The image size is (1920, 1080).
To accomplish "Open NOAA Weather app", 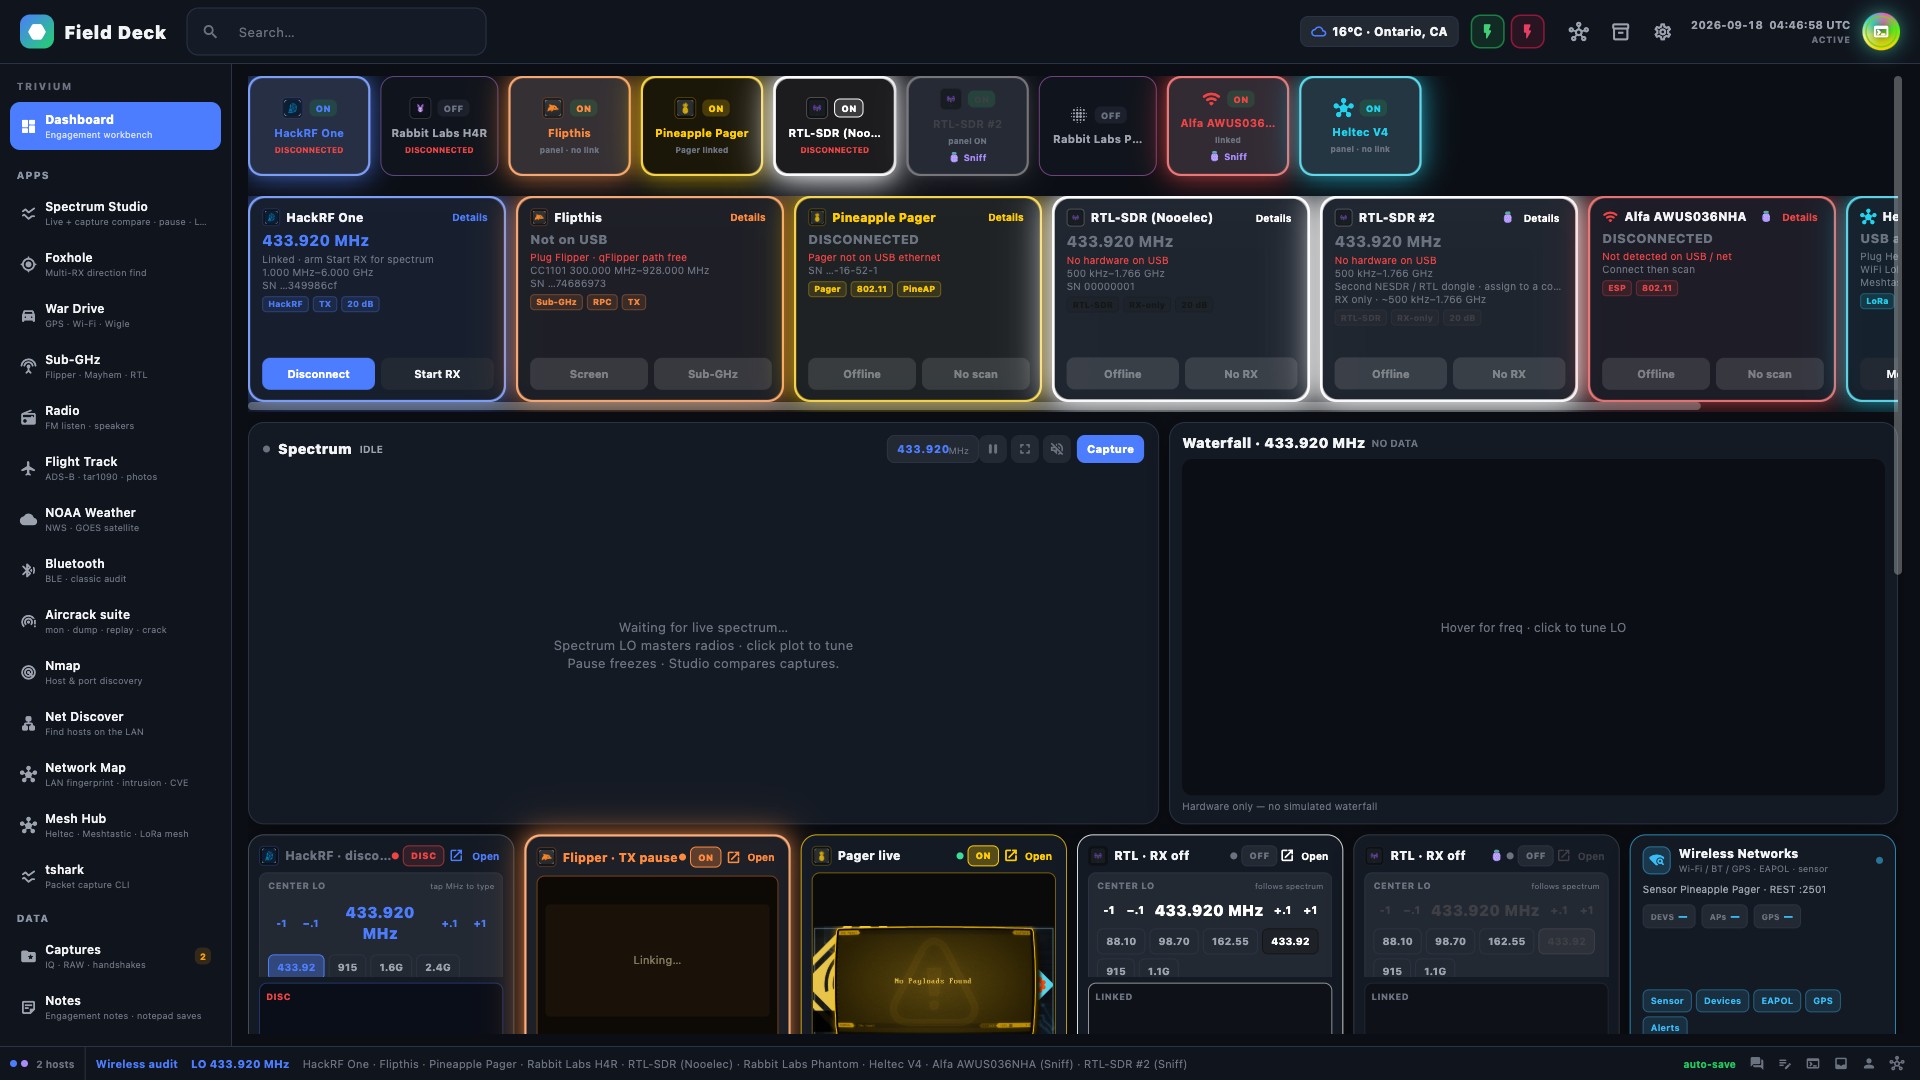I will click(x=115, y=519).
